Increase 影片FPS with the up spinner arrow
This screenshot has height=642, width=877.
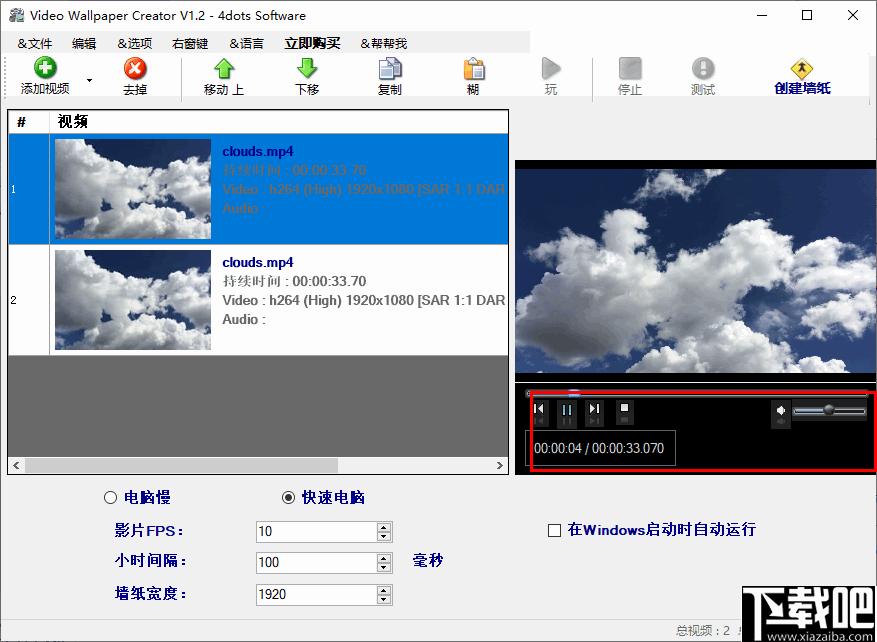384,527
